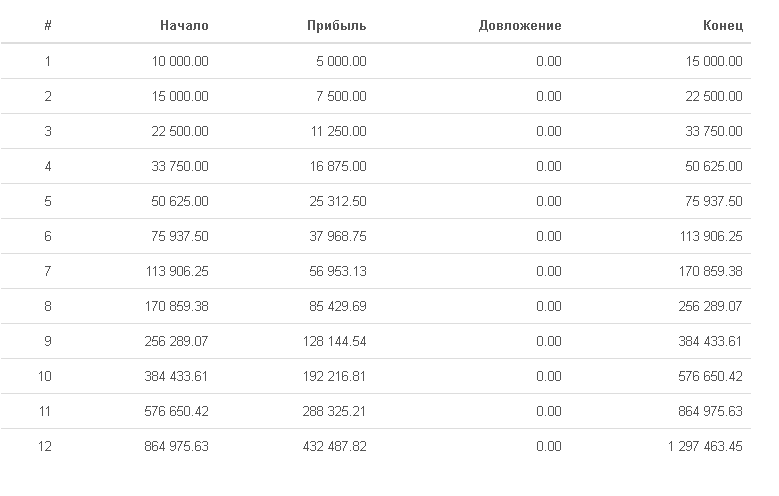Click row 6 Довложение value 0.00
Image resolution: width=779 pixels, height=496 pixels.
pyautogui.click(x=548, y=236)
